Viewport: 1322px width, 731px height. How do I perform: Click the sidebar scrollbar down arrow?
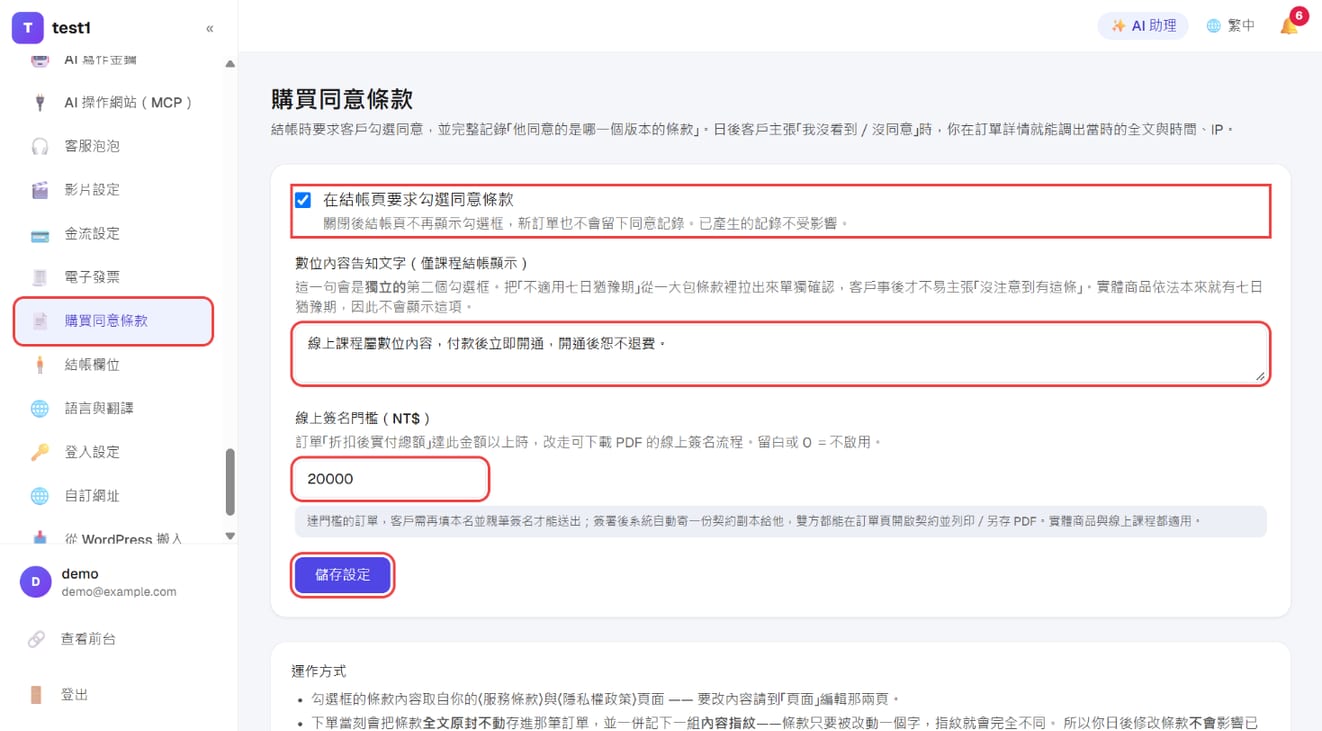coord(230,537)
